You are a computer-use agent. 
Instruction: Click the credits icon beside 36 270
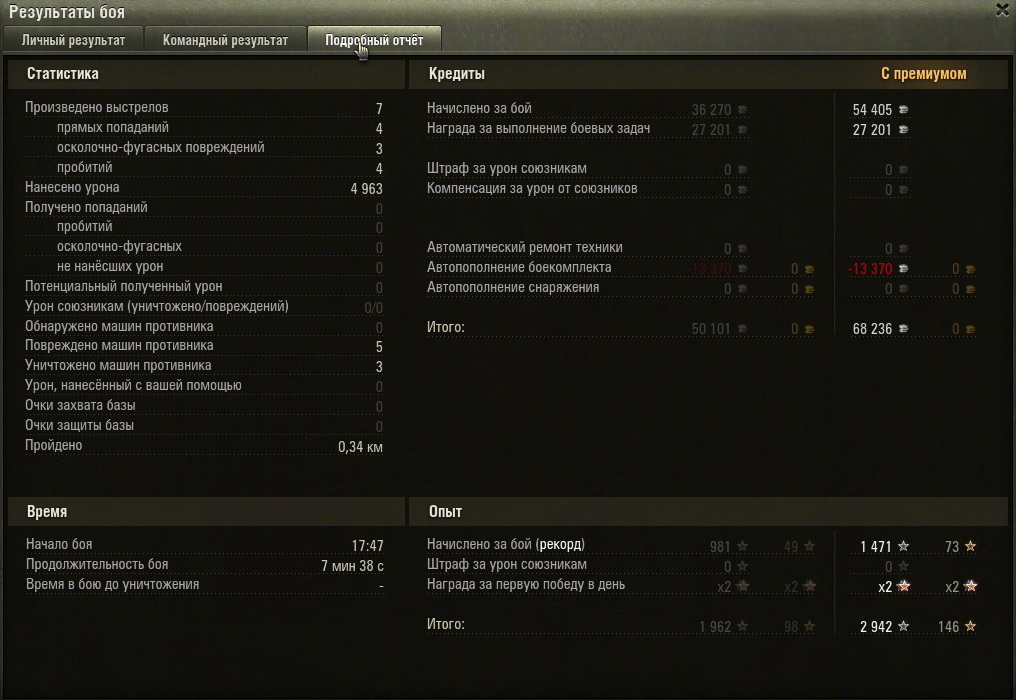tap(743, 110)
